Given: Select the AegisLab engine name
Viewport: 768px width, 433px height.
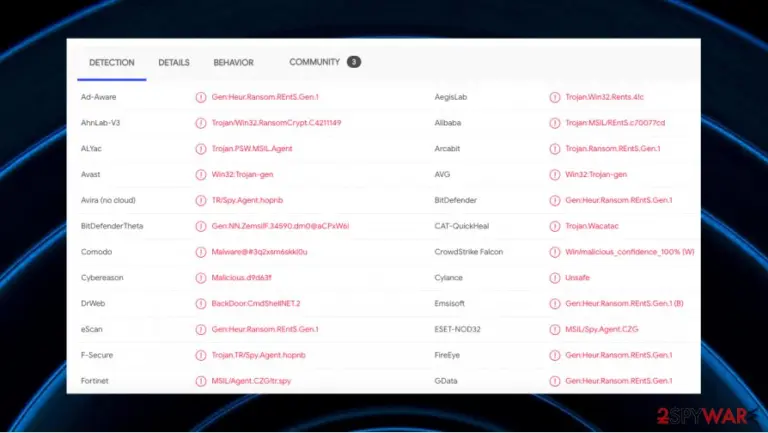Looking at the screenshot, I should 451,97.
